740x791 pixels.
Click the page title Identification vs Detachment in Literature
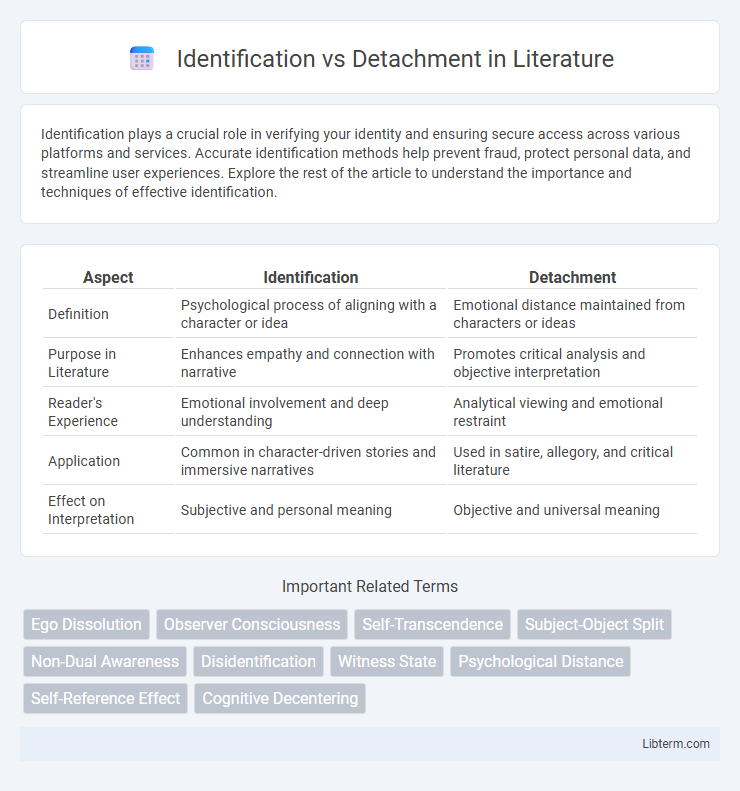(x=395, y=59)
